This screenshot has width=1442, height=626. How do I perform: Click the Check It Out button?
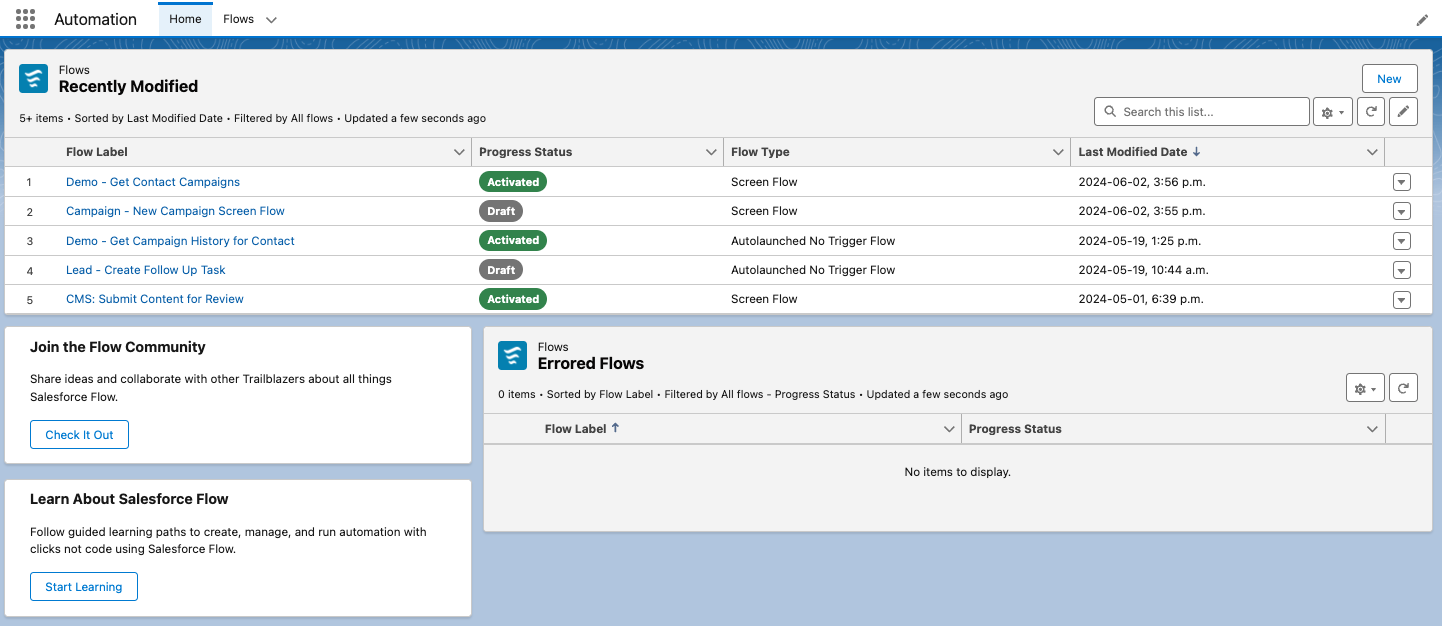pos(79,435)
